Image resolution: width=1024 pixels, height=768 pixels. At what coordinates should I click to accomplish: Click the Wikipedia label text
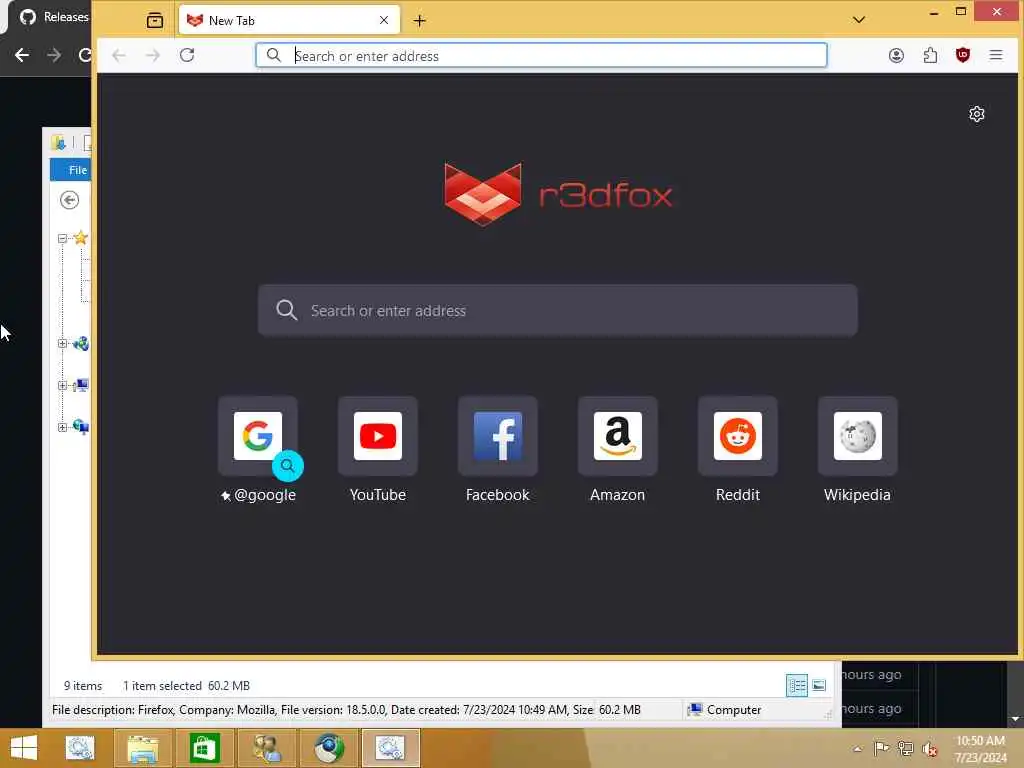[x=857, y=495]
